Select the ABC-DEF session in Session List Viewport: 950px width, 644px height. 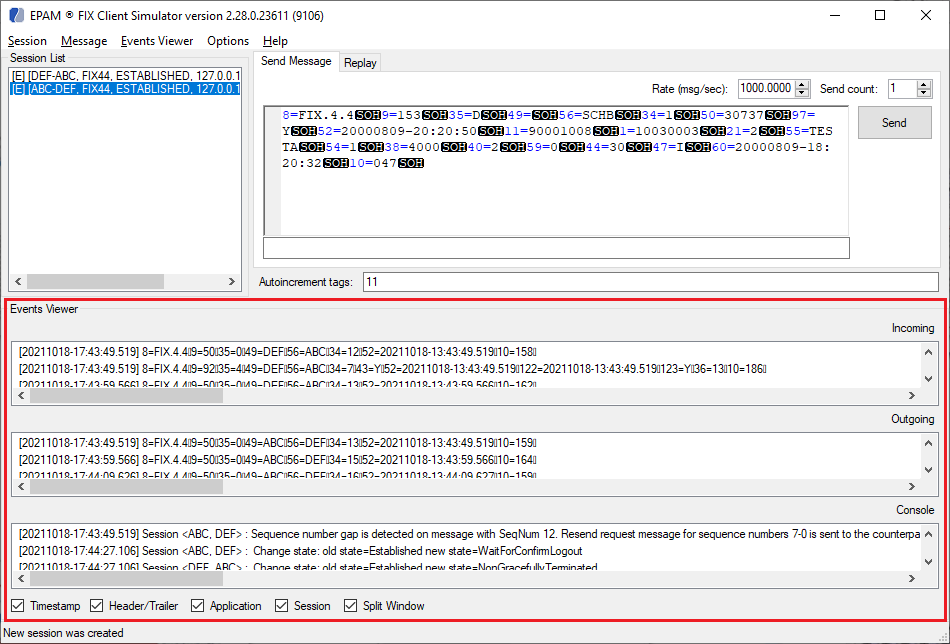point(125,89)
